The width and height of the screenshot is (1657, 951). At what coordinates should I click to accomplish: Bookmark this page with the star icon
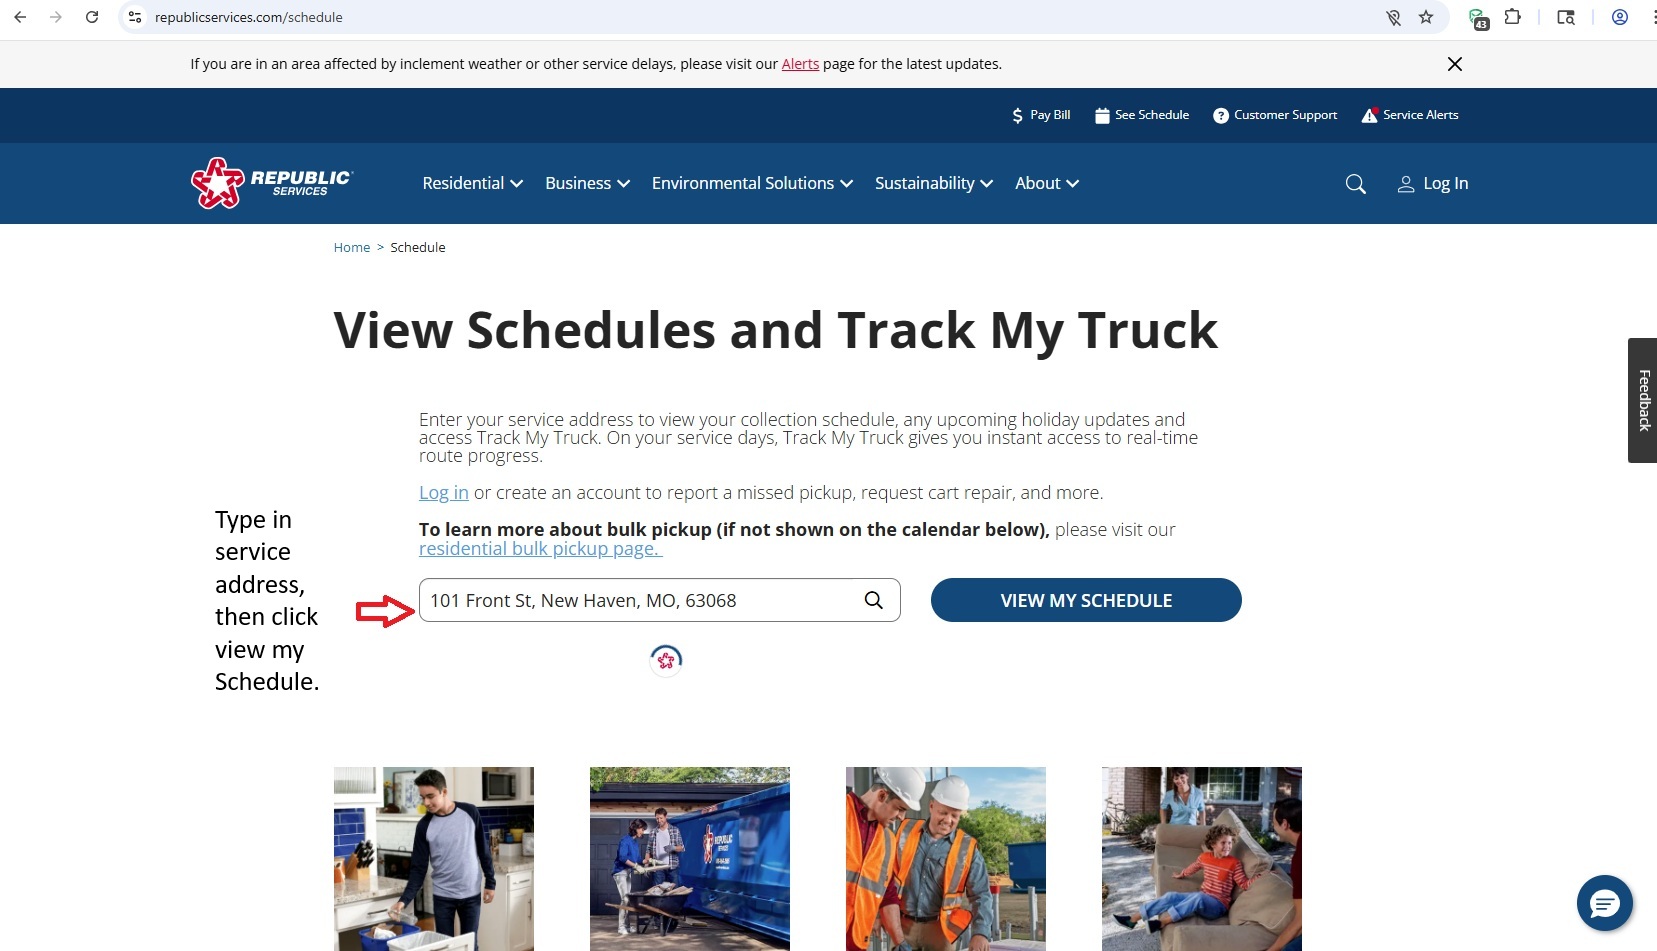coord(1426,17)
